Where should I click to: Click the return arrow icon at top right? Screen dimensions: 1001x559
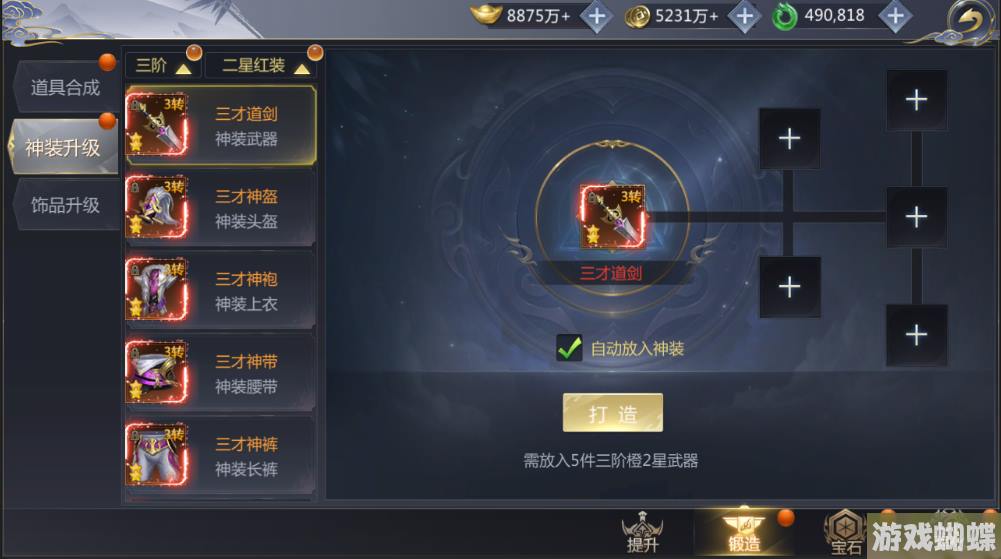tap(969, 20)
